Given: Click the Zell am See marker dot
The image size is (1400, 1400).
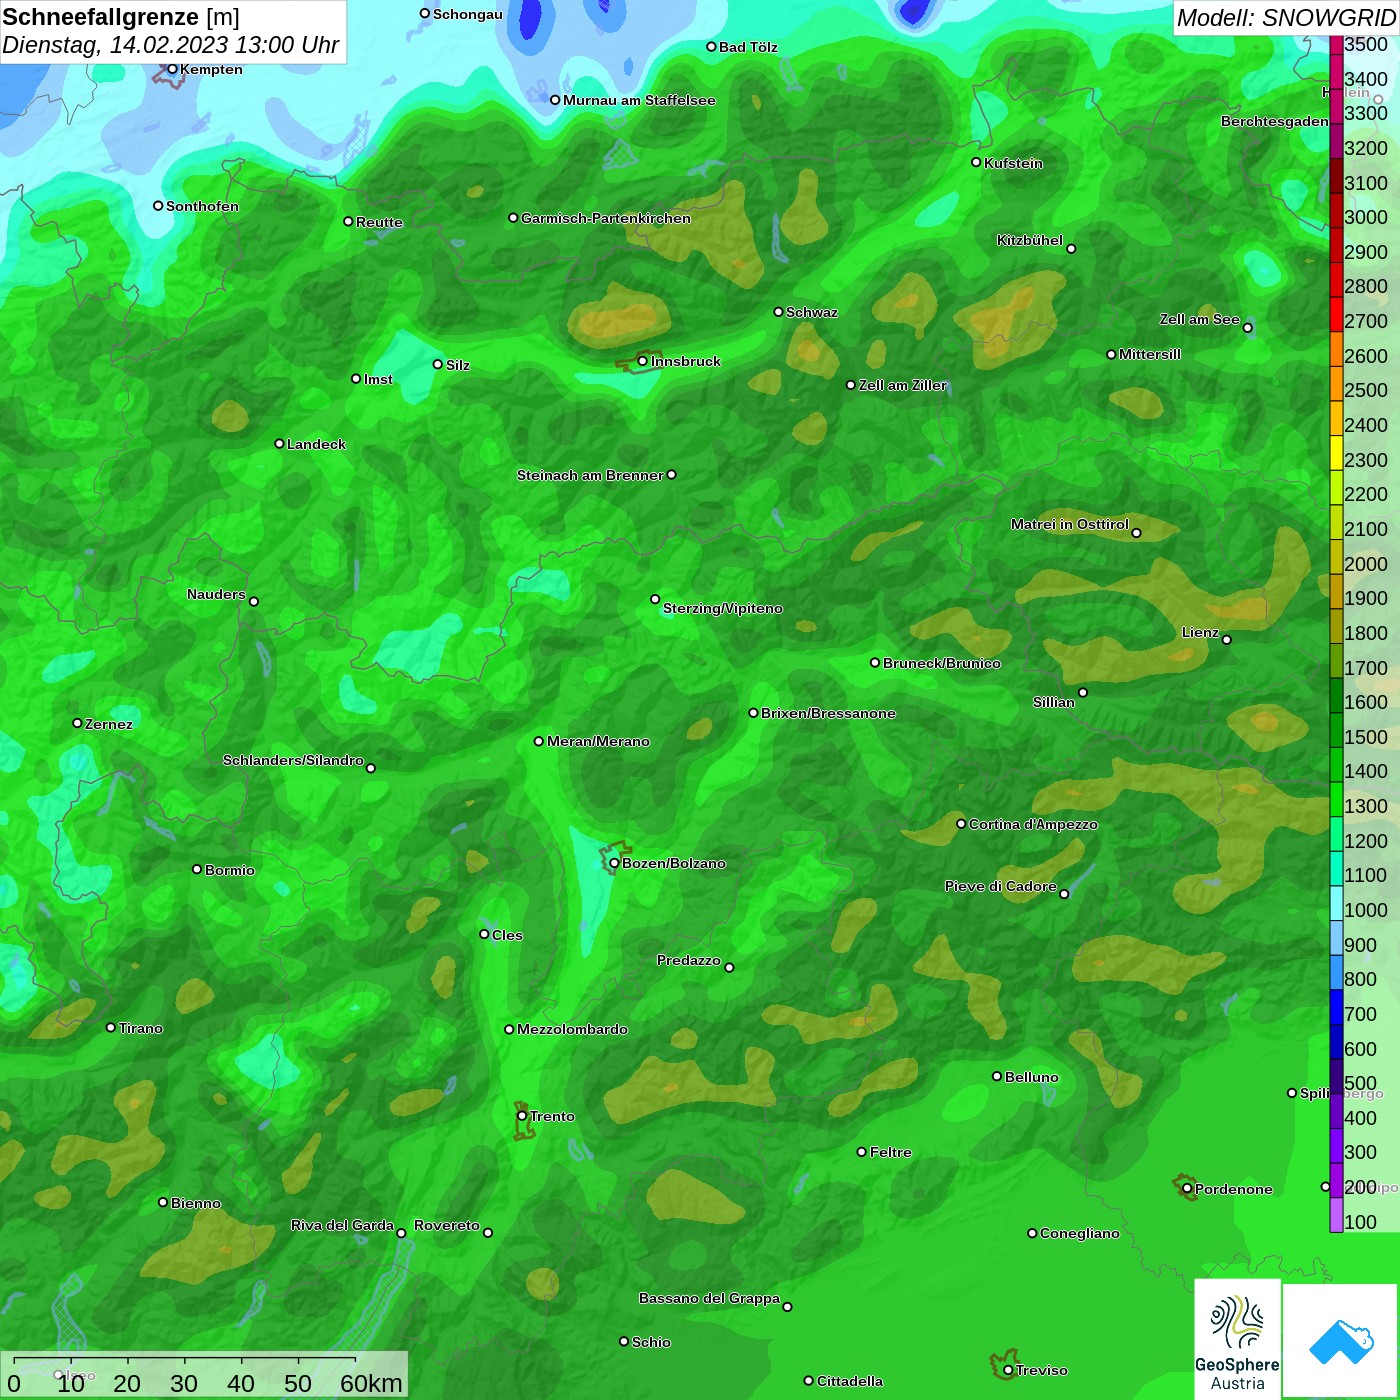Looking at the screenshot, I should (1247, 328).
